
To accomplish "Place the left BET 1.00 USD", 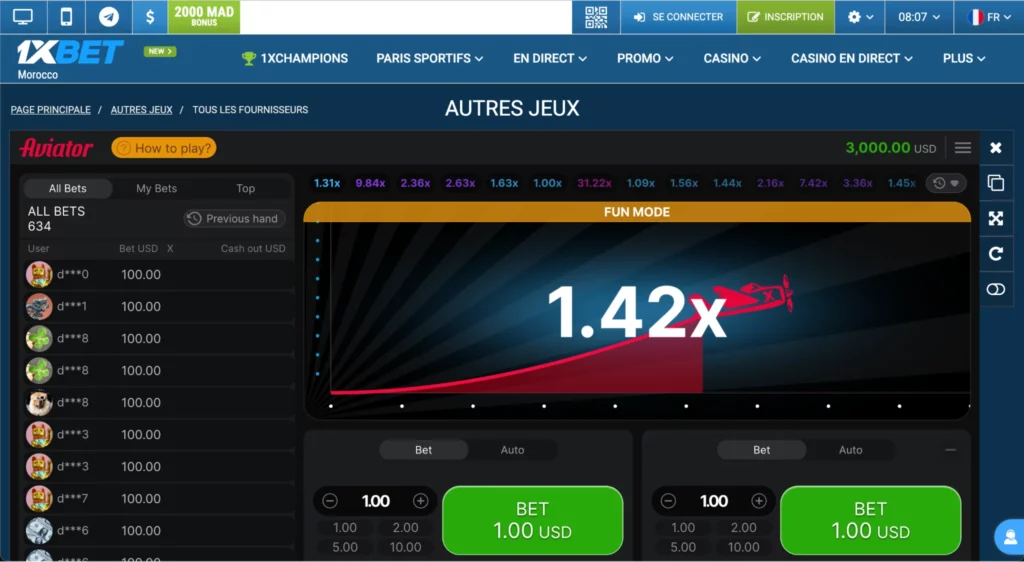I will pos(533,520).
